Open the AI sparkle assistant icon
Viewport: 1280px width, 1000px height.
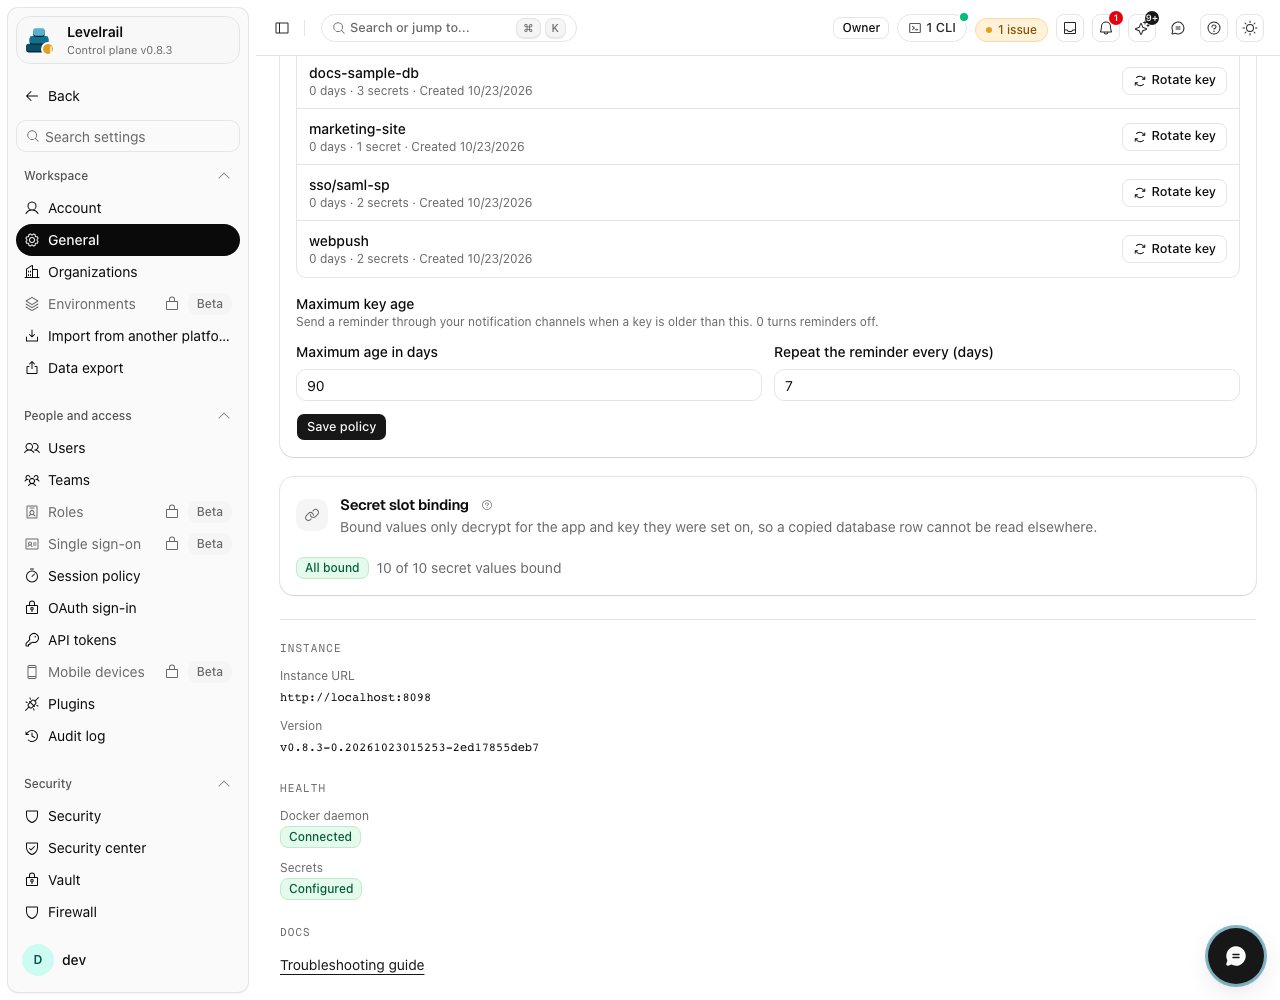[x=1142, y=28]
